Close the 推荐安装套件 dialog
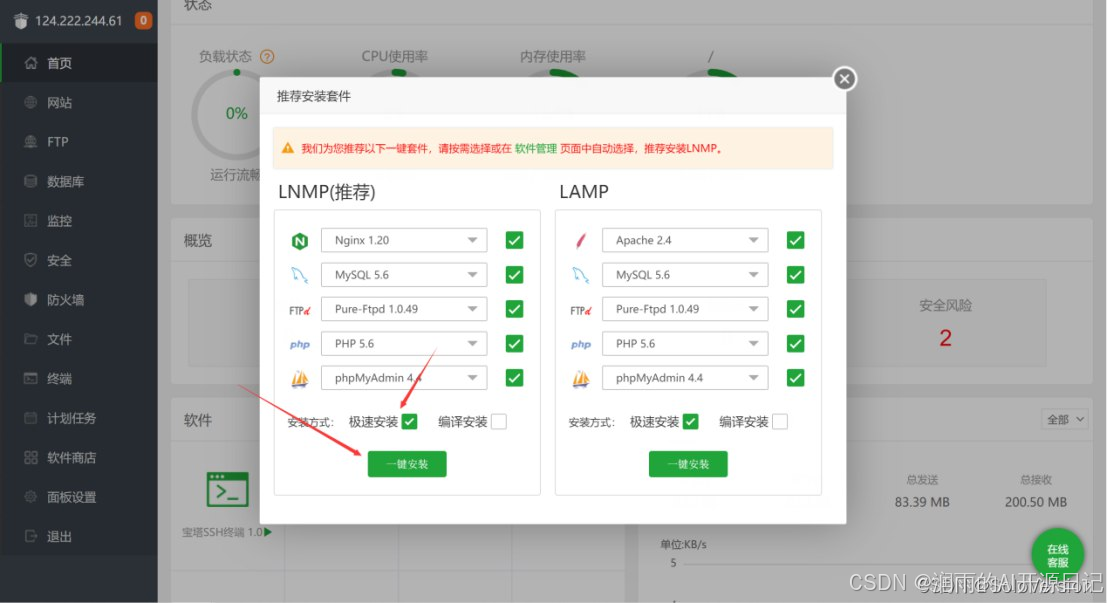 (x=844, y=78)
